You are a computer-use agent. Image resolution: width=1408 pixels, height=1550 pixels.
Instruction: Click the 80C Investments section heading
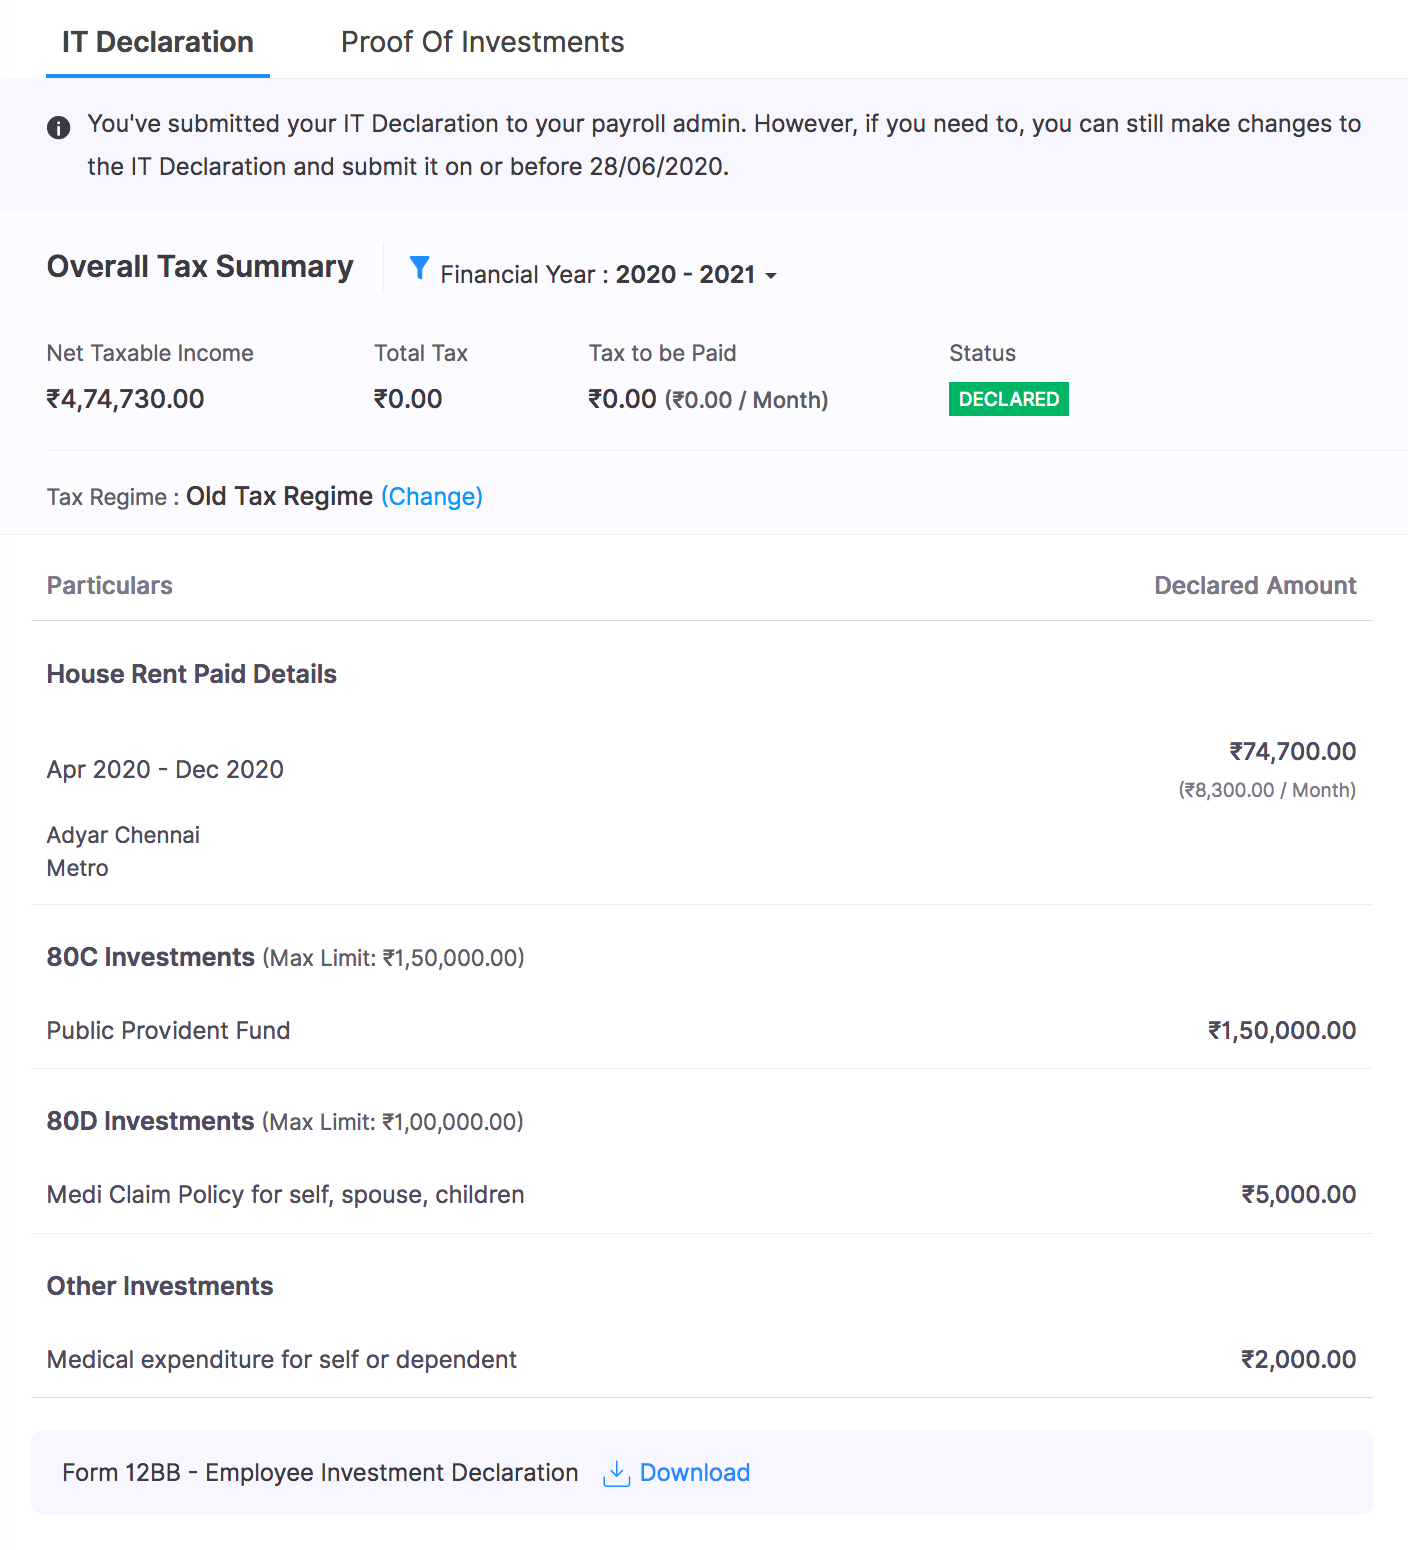coord(151,958)
